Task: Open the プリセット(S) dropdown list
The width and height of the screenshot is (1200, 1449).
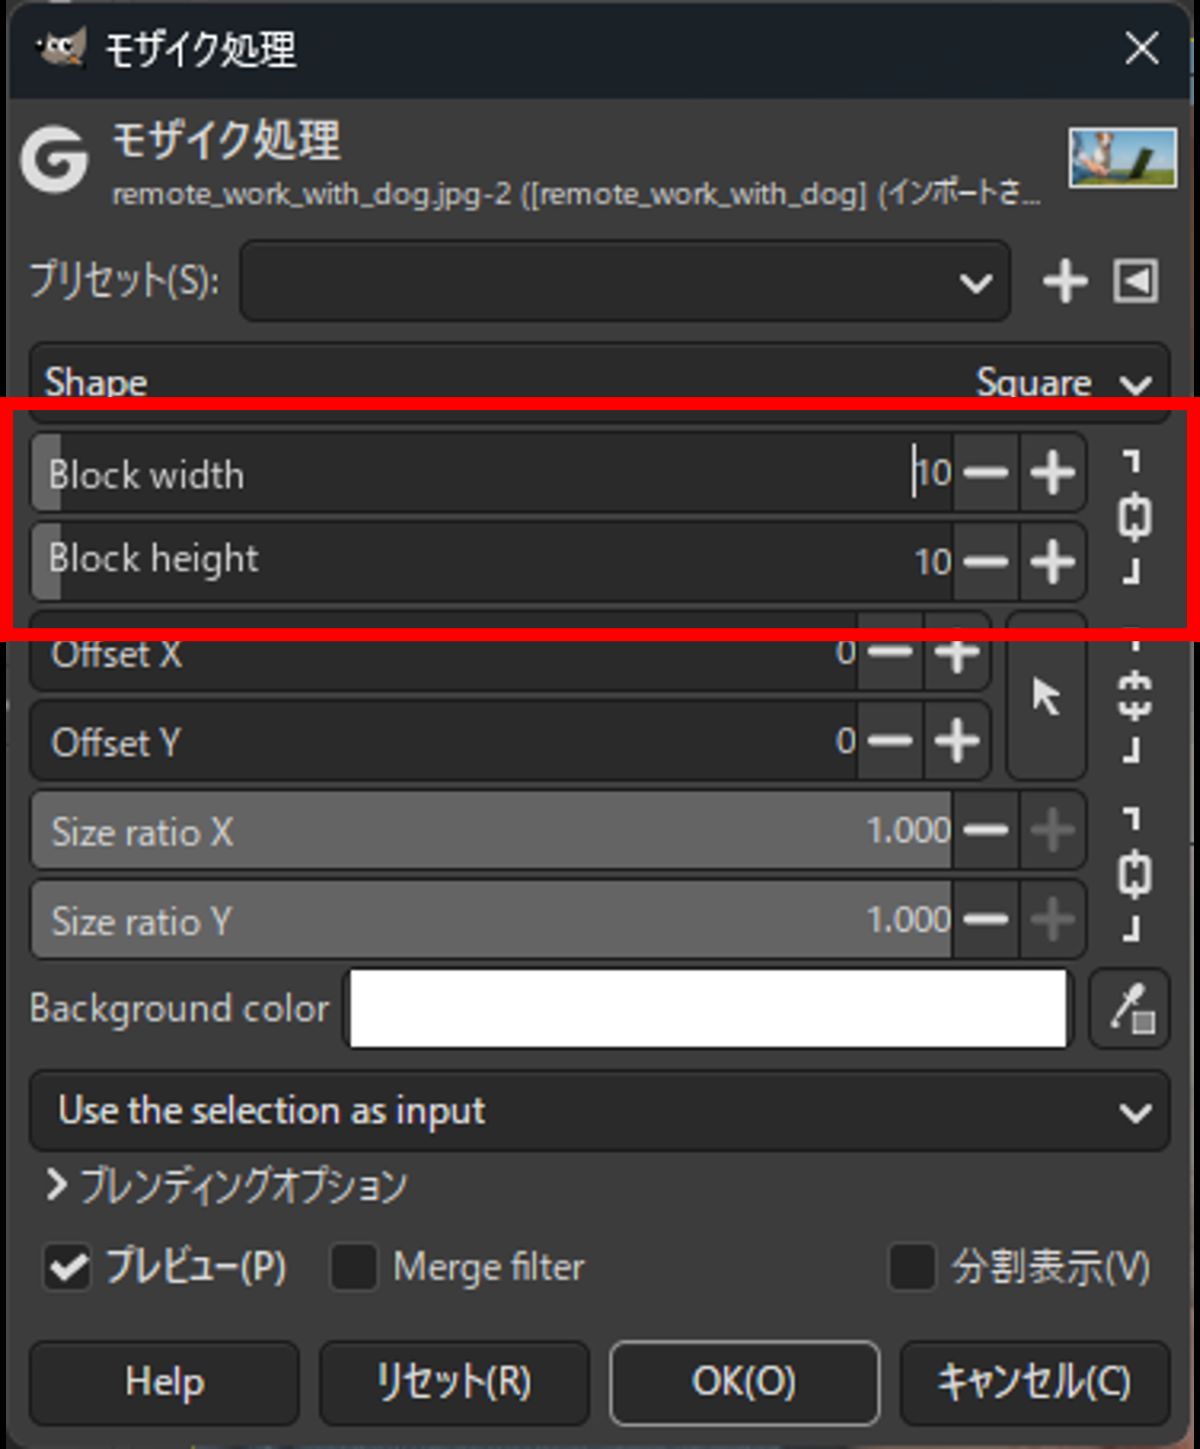Action: coord(625,281)
